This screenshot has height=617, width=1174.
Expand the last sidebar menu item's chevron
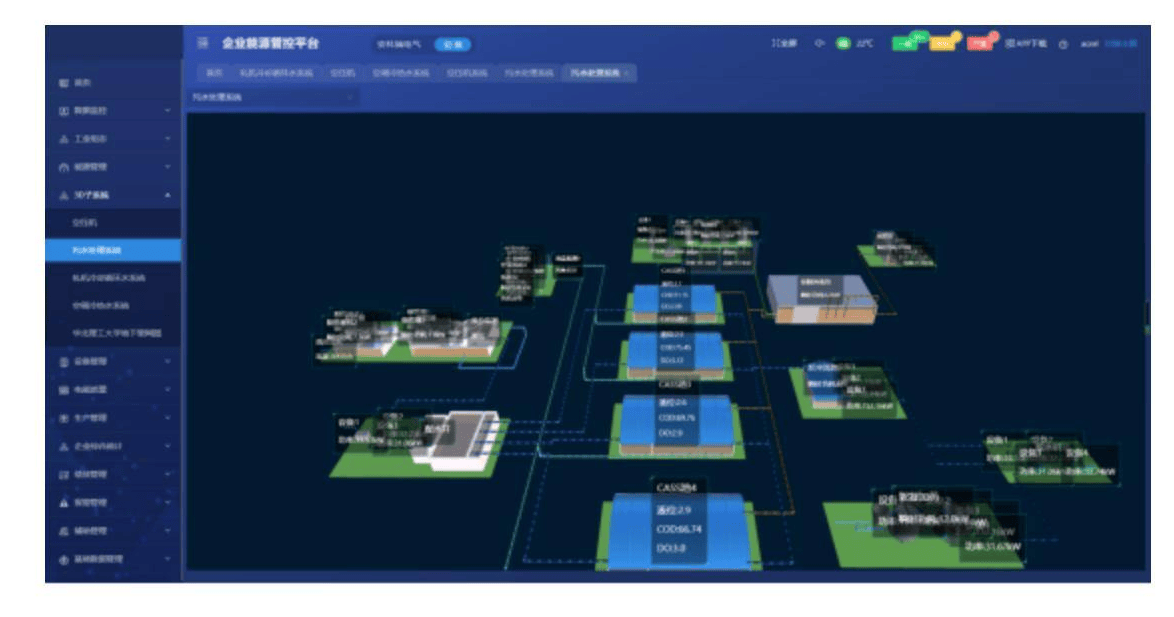coord(167,559)
